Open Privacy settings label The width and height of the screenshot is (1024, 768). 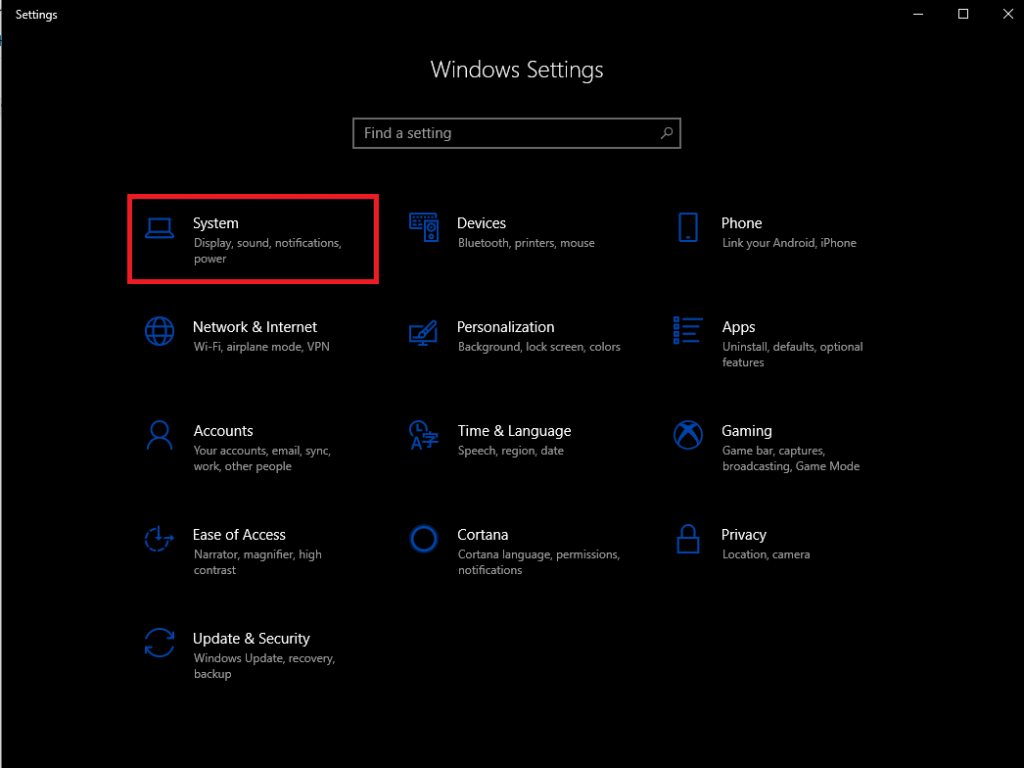click(x=743, y=535)
